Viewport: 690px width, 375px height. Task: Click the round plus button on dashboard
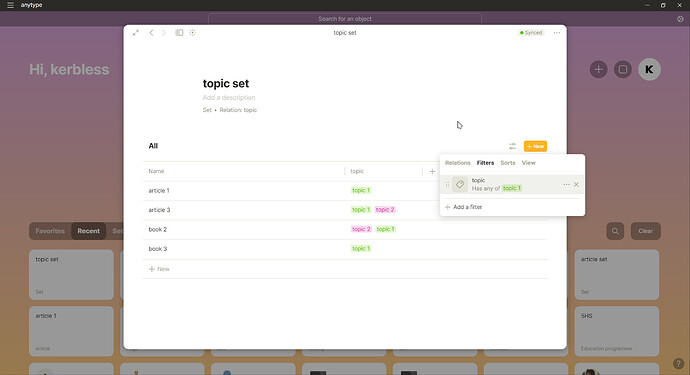598,70
